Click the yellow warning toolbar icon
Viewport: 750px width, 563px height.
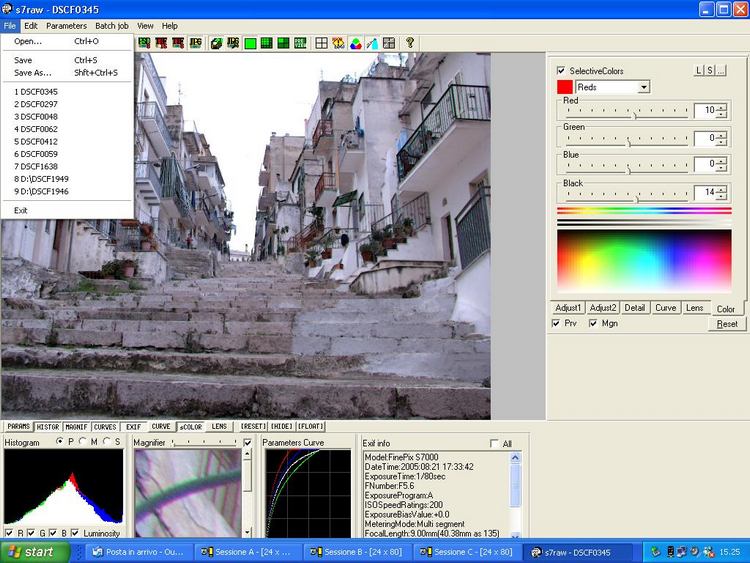(338, 43)
